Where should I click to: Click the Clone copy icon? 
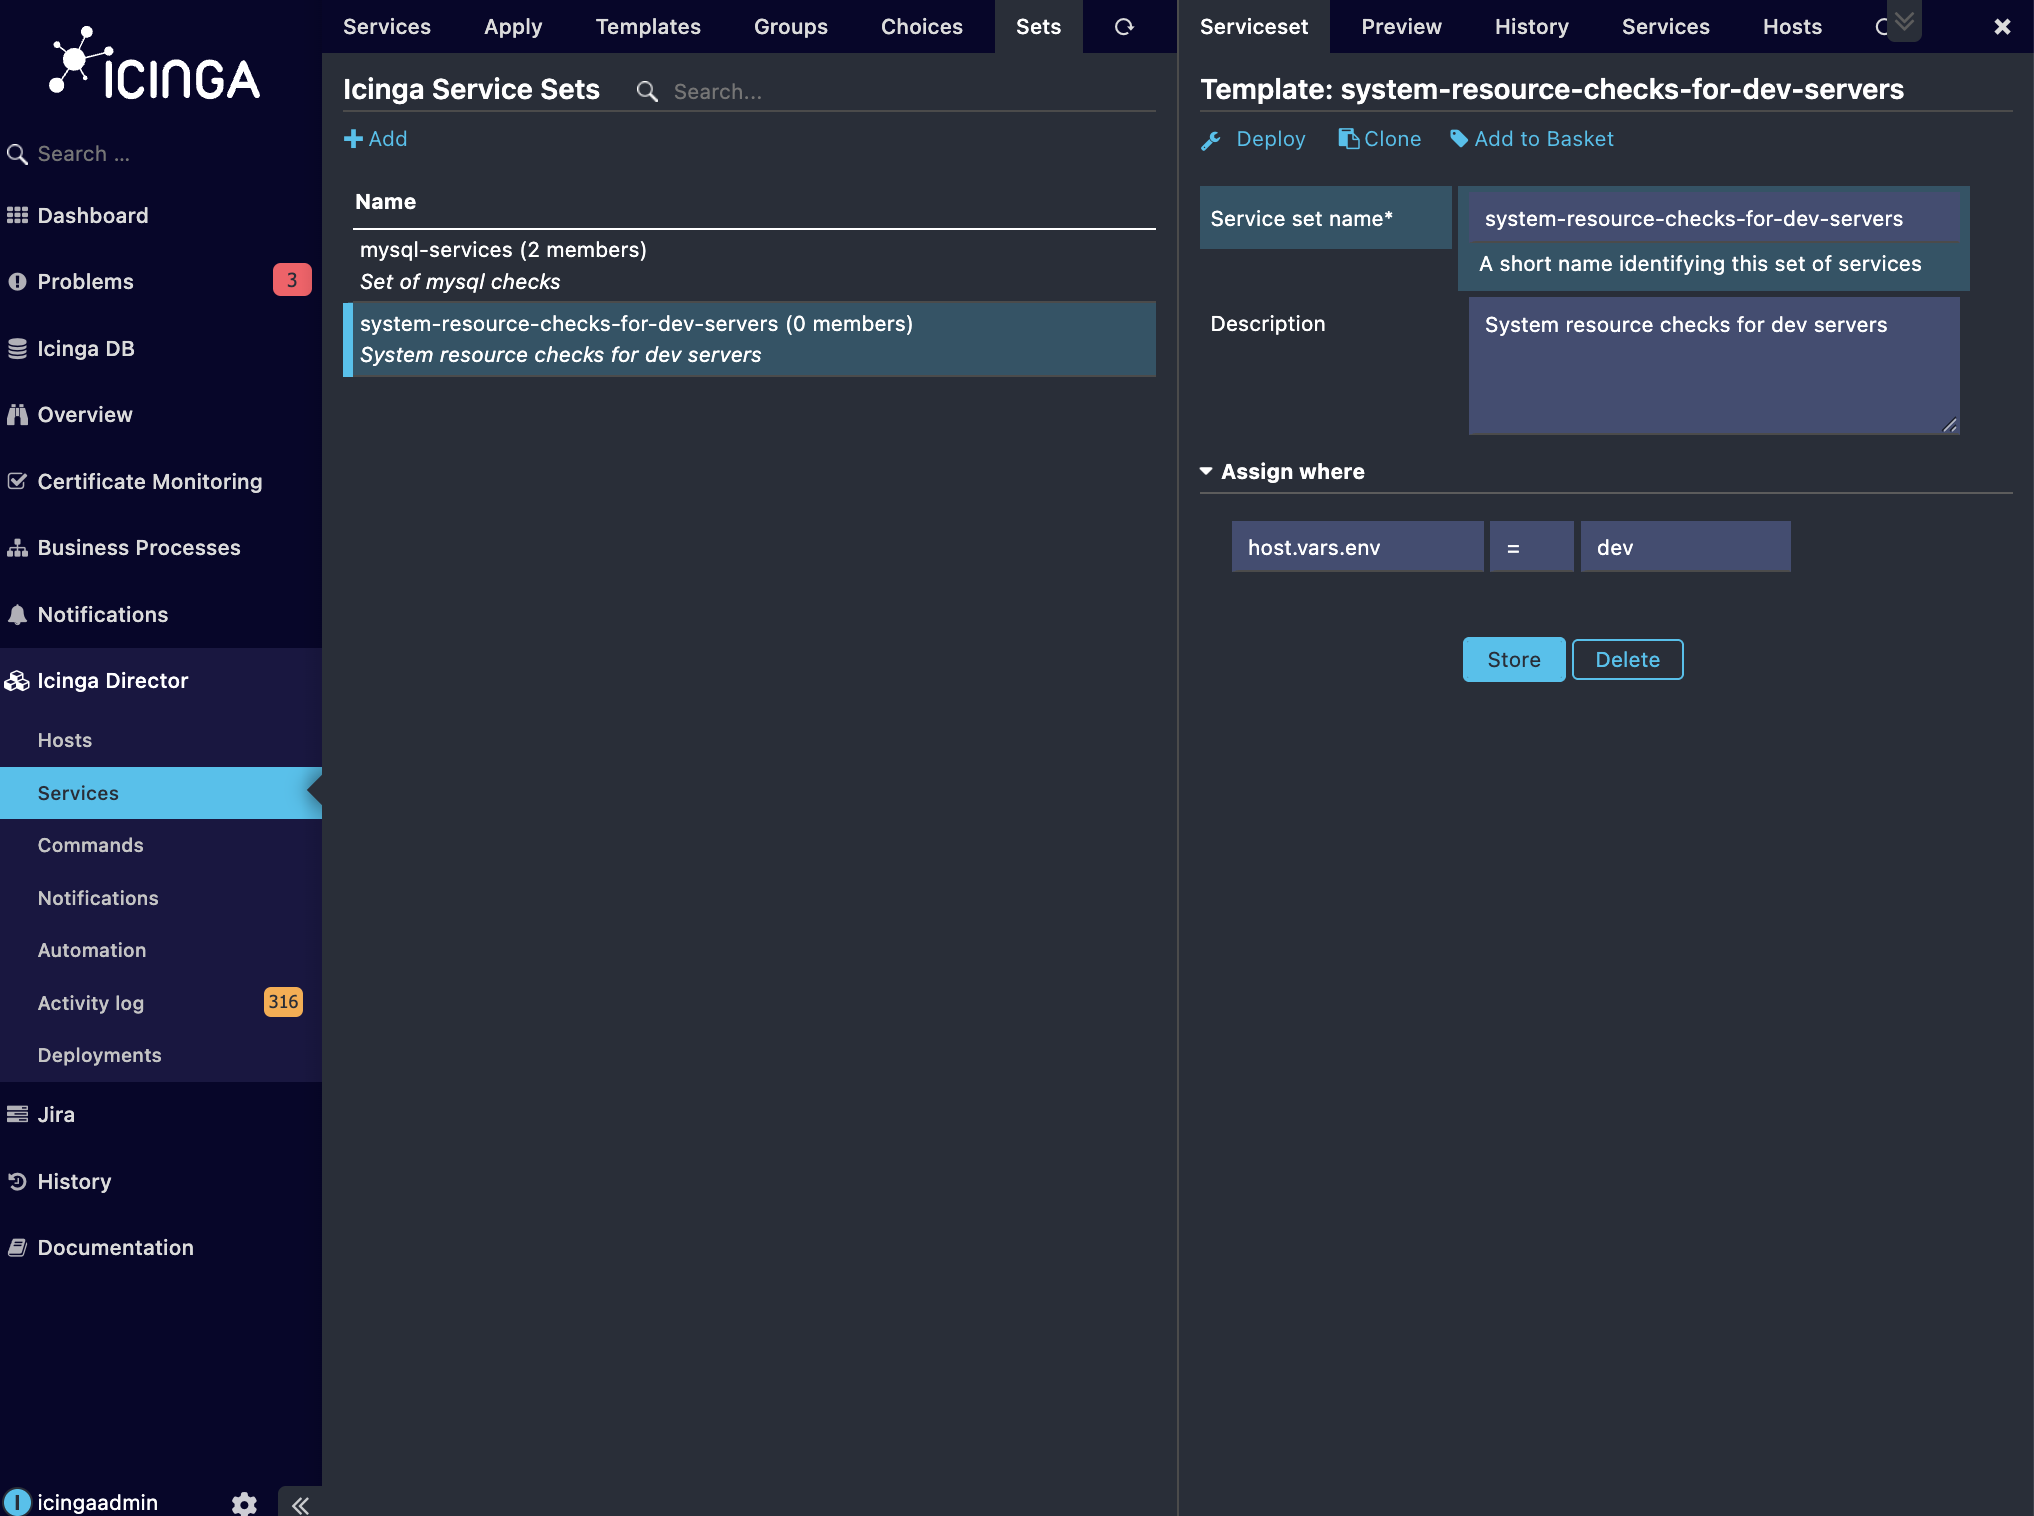[x=1349, y=139]
